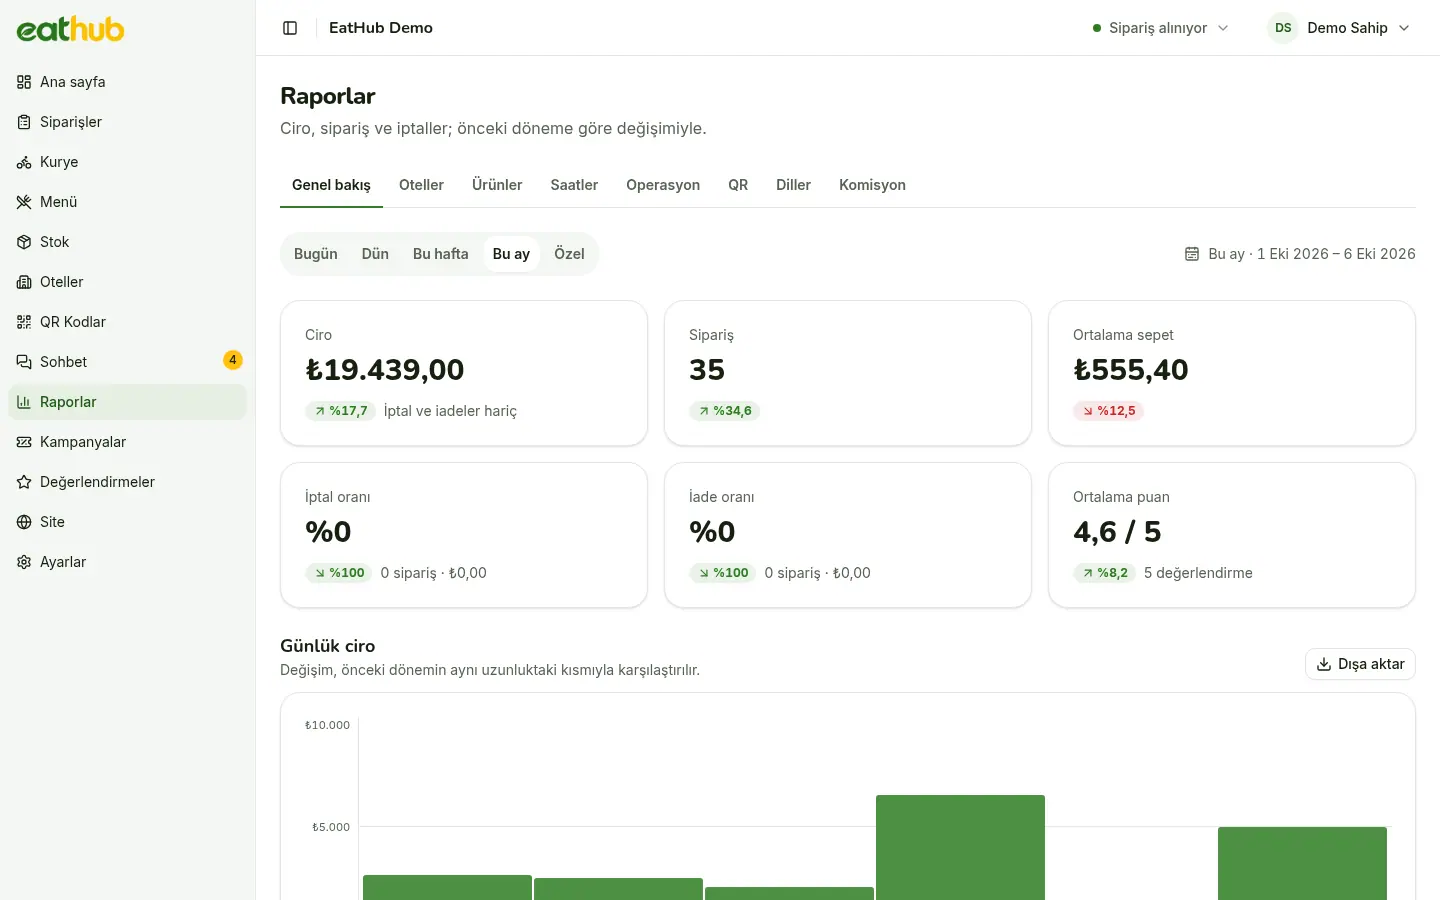The image size is (1440, 900).
Task: Open the Ürünler tab
Action: [x=497, y=185]
